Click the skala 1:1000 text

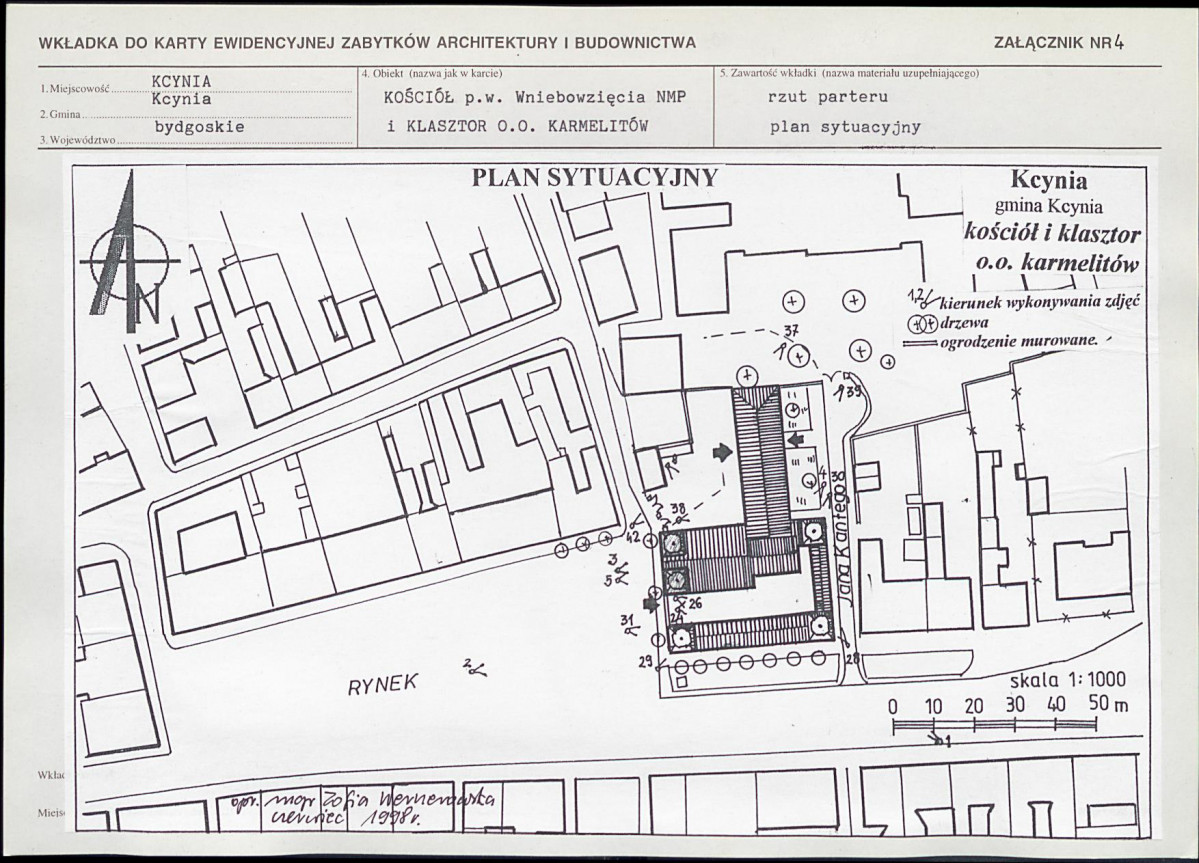[1067, 680]
